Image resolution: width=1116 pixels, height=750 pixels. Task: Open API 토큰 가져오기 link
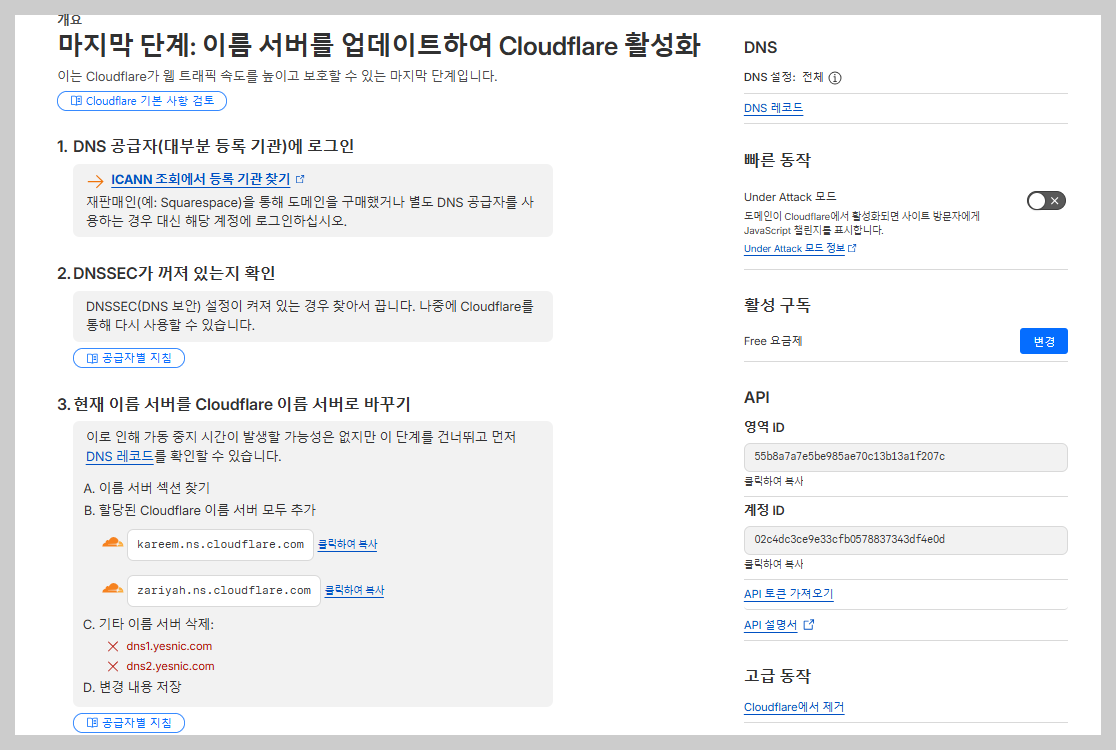click(x=789, y=593)
